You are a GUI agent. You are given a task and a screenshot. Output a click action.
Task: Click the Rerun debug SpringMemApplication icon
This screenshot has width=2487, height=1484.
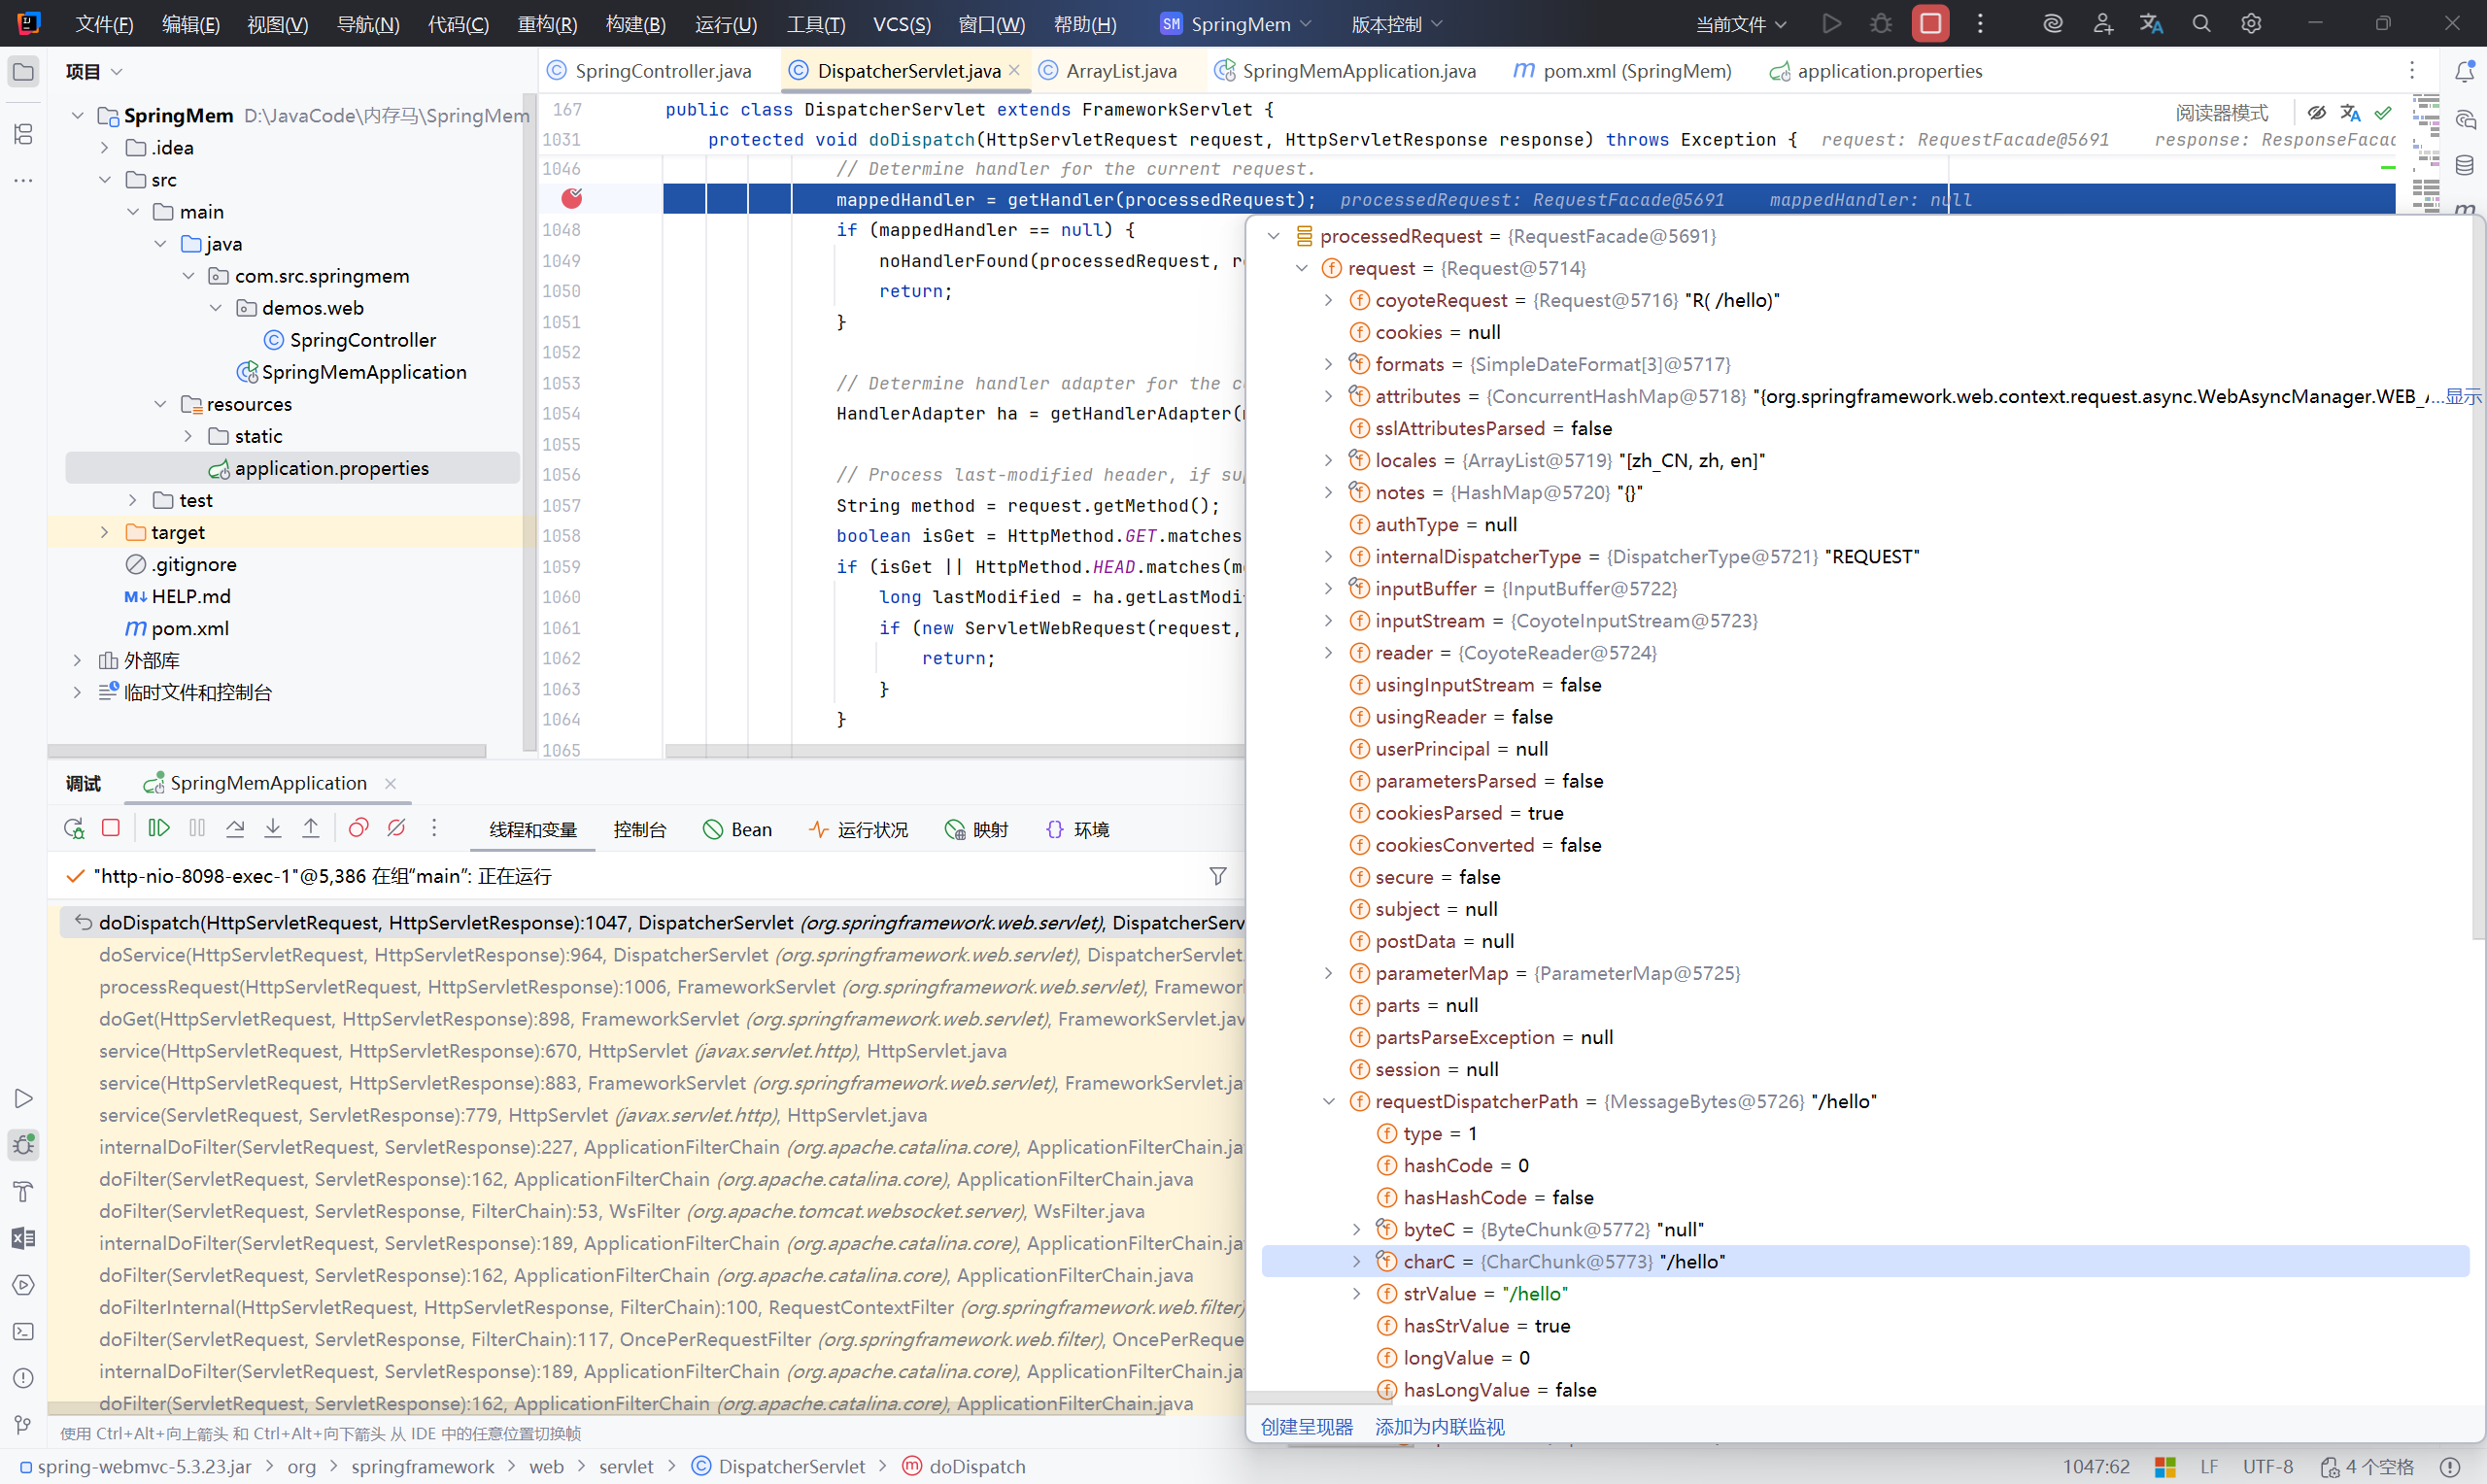pos(73,828)
